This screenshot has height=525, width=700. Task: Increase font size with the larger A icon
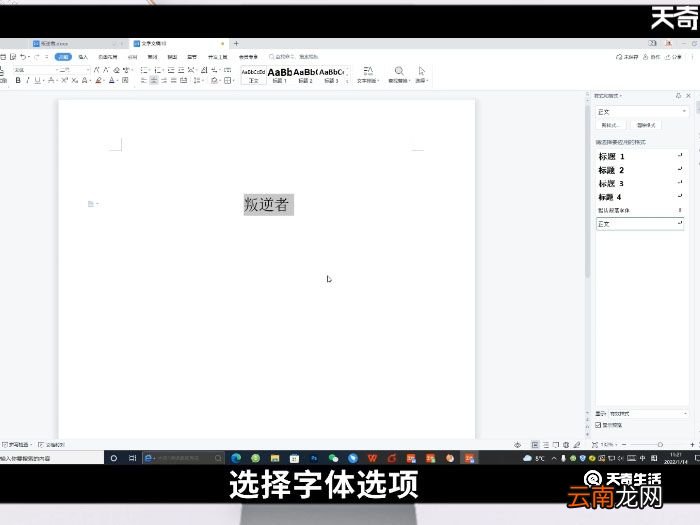click(96, 70)
